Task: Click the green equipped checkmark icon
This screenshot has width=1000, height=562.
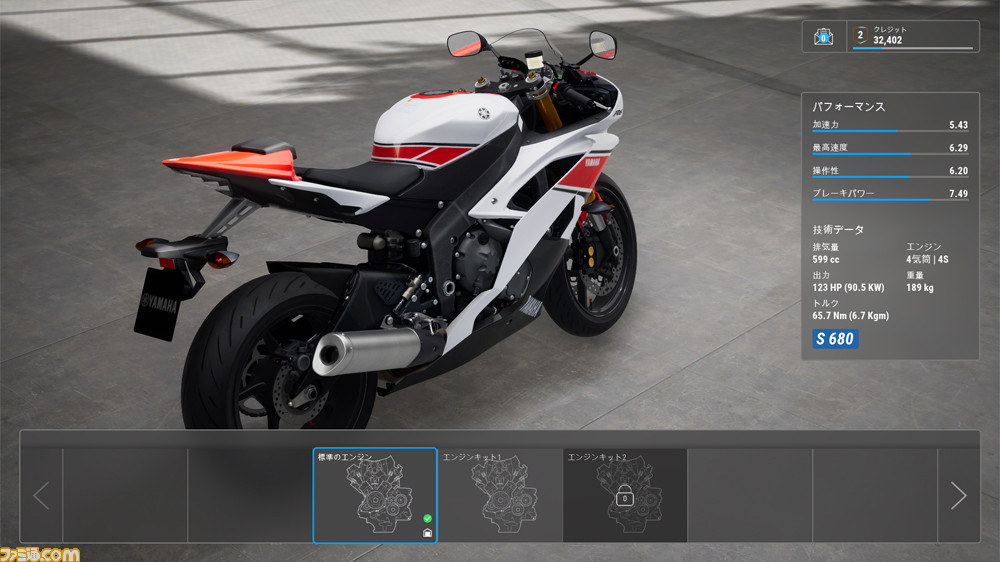Action: point(427,519)
